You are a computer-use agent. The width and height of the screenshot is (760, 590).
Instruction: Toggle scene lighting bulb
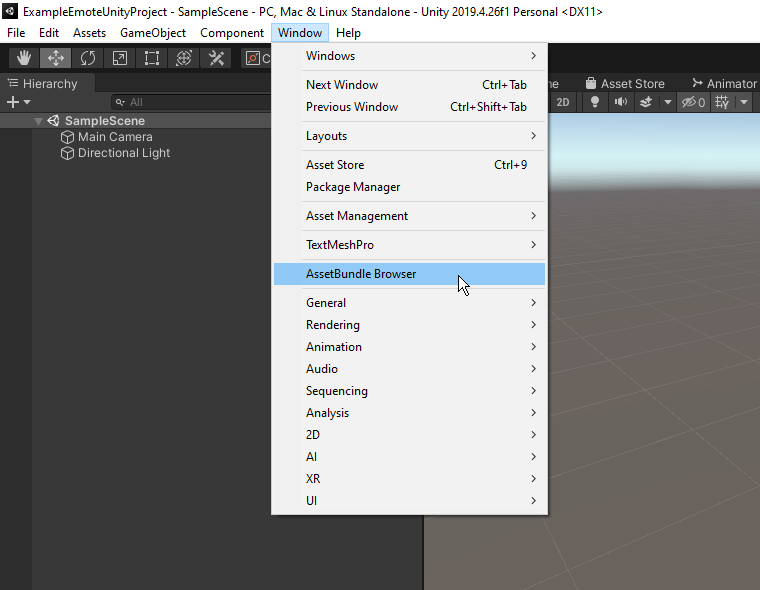(x=595, y=102)
